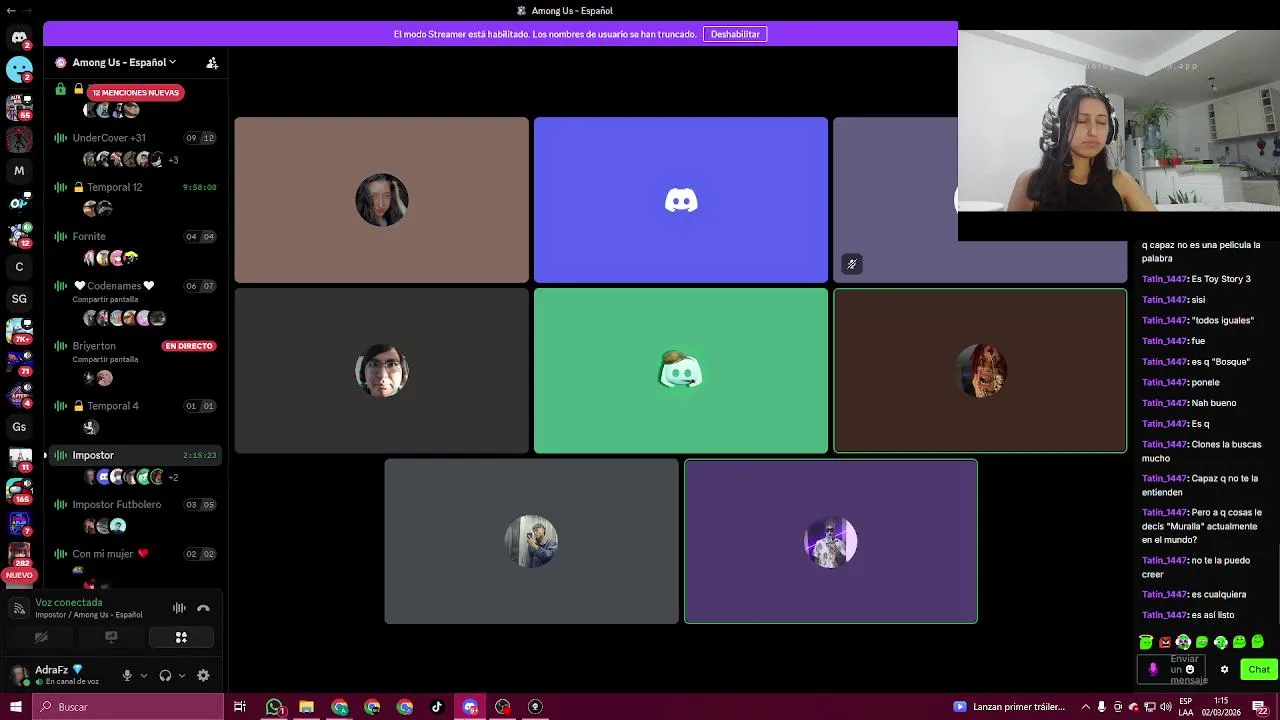Disconnect from voice with hang-up icon
This screenshot has width=1280, height=720.
point(203,608)
